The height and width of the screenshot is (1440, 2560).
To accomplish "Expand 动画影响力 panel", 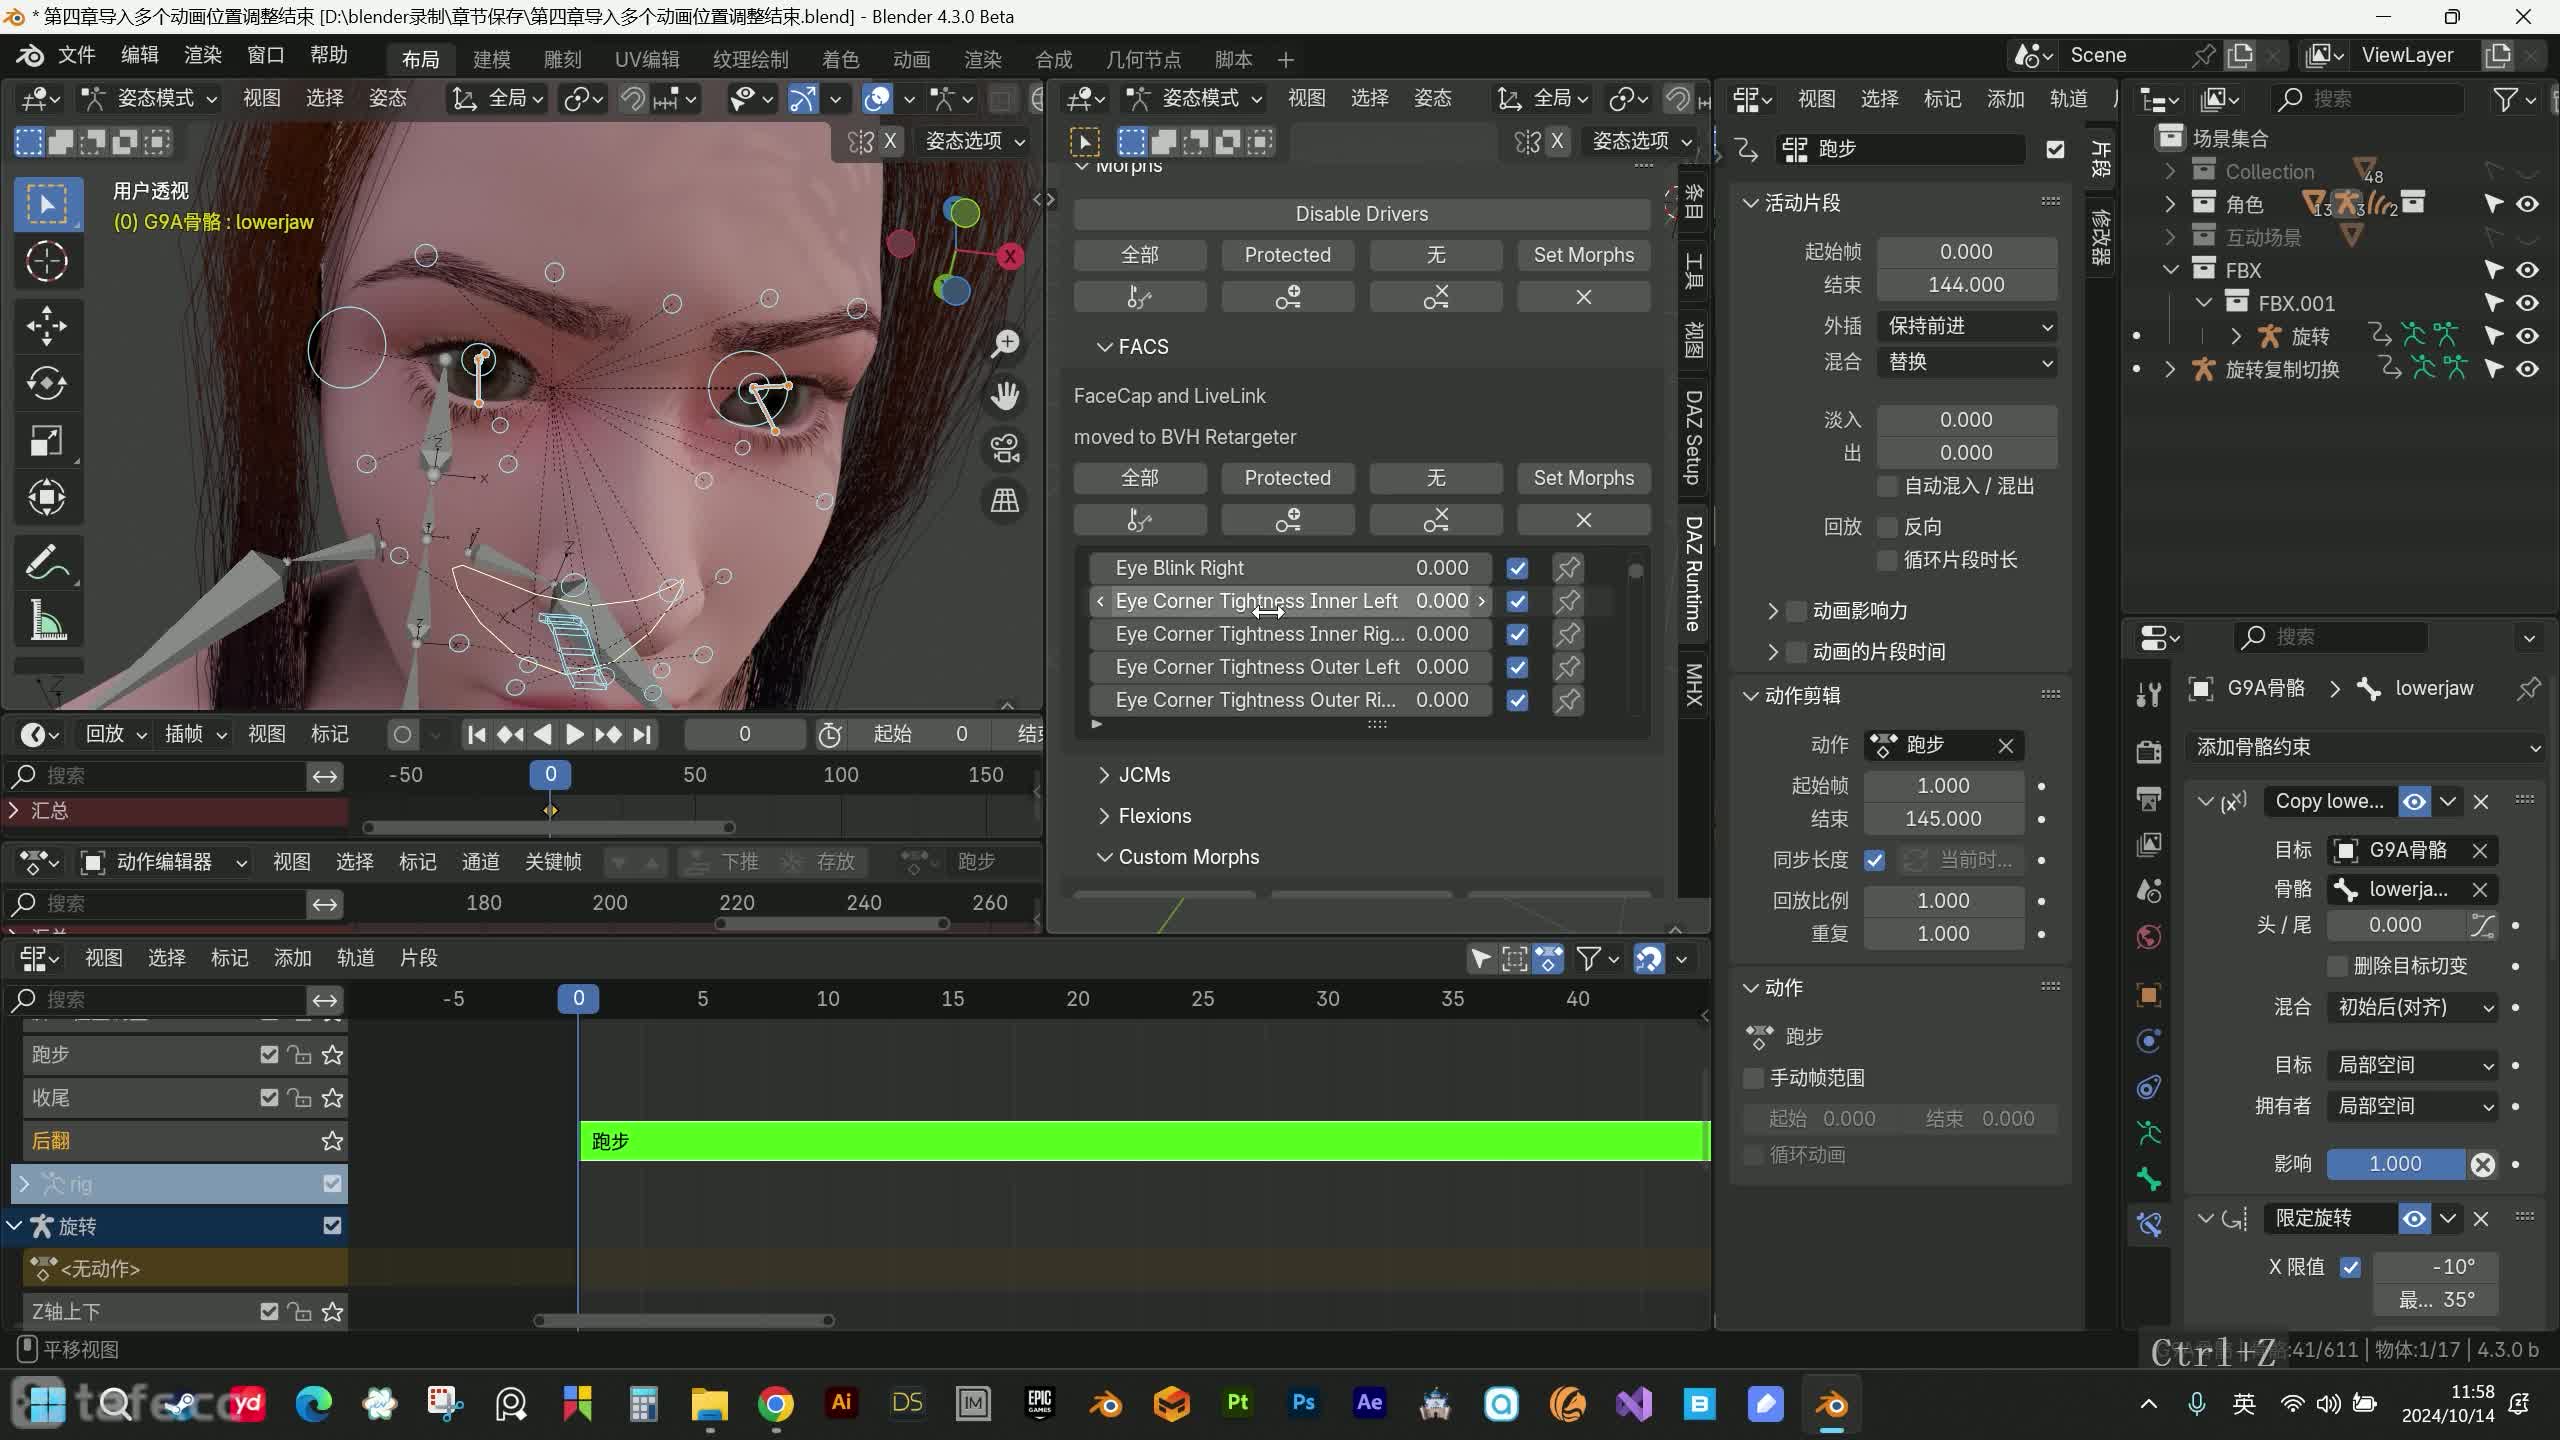I will point(1773,611).
